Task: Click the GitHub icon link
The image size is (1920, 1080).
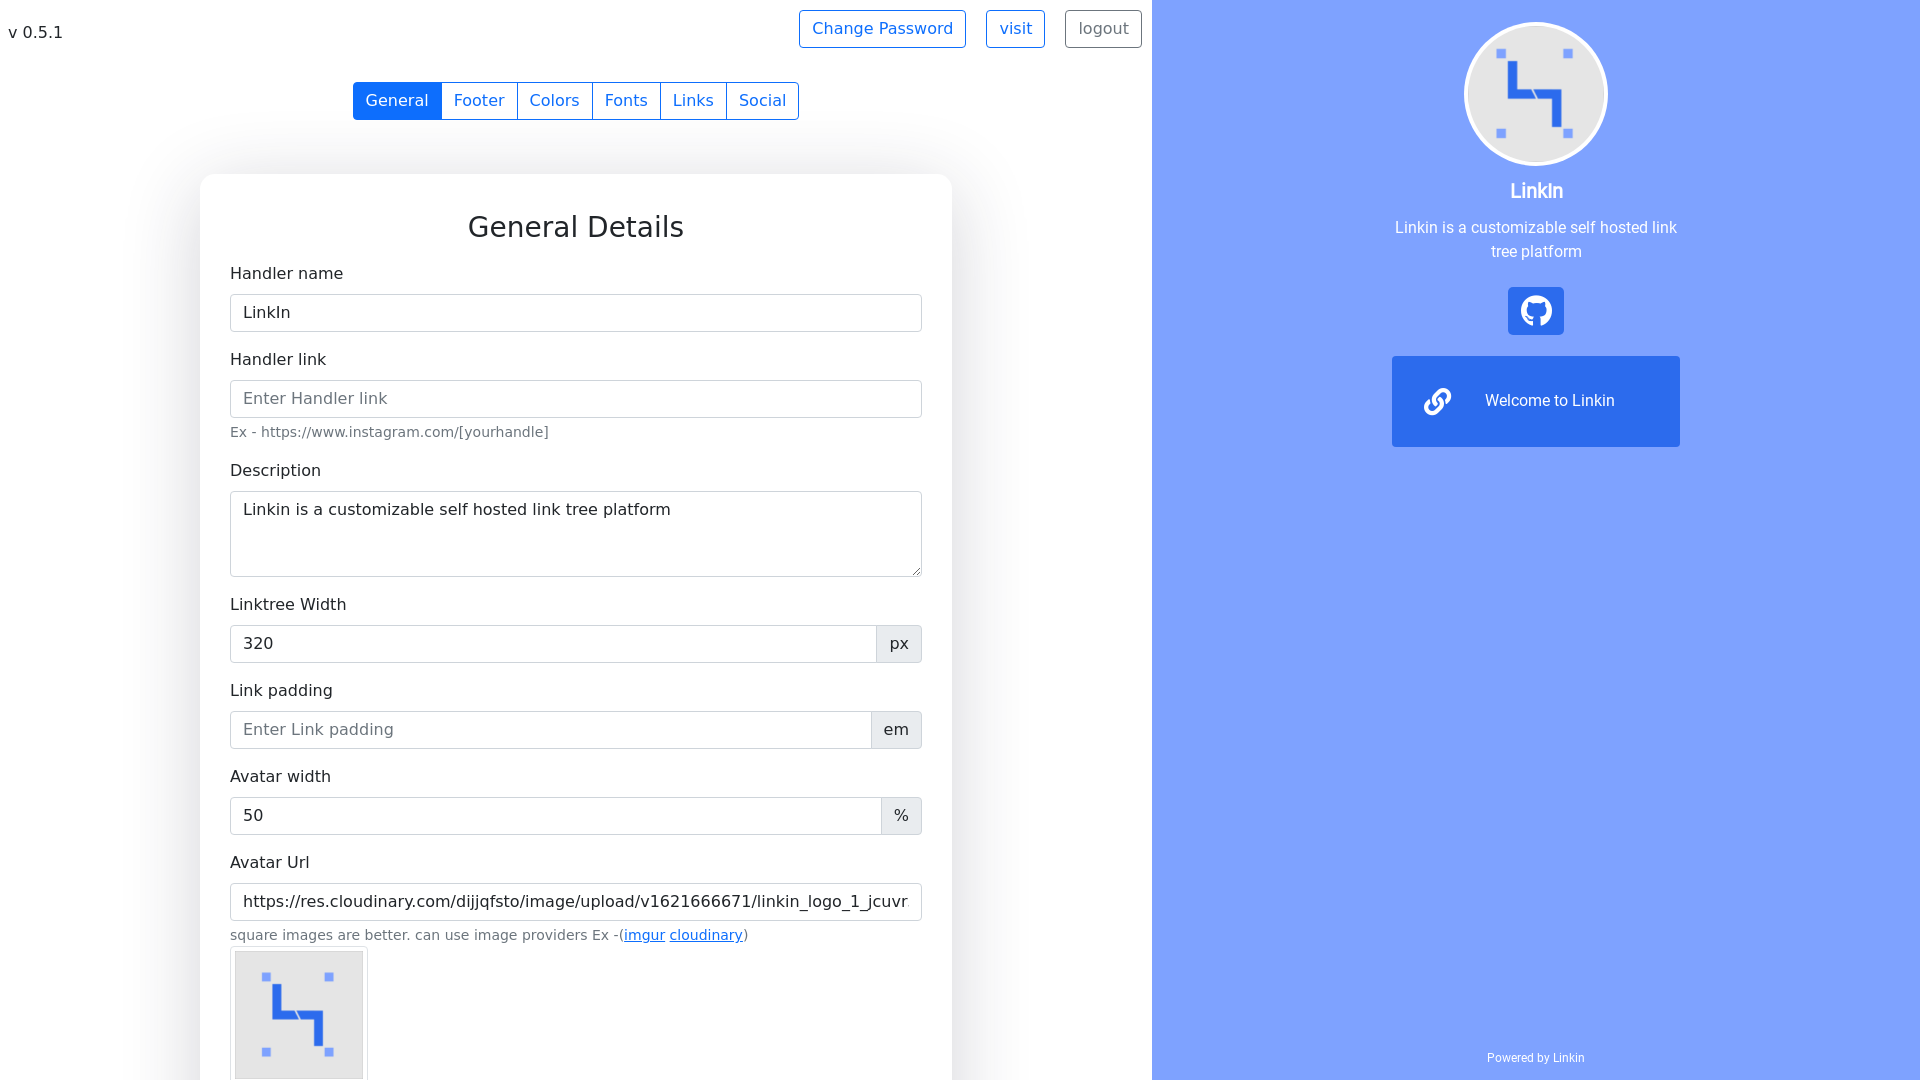Action: 1535,310
